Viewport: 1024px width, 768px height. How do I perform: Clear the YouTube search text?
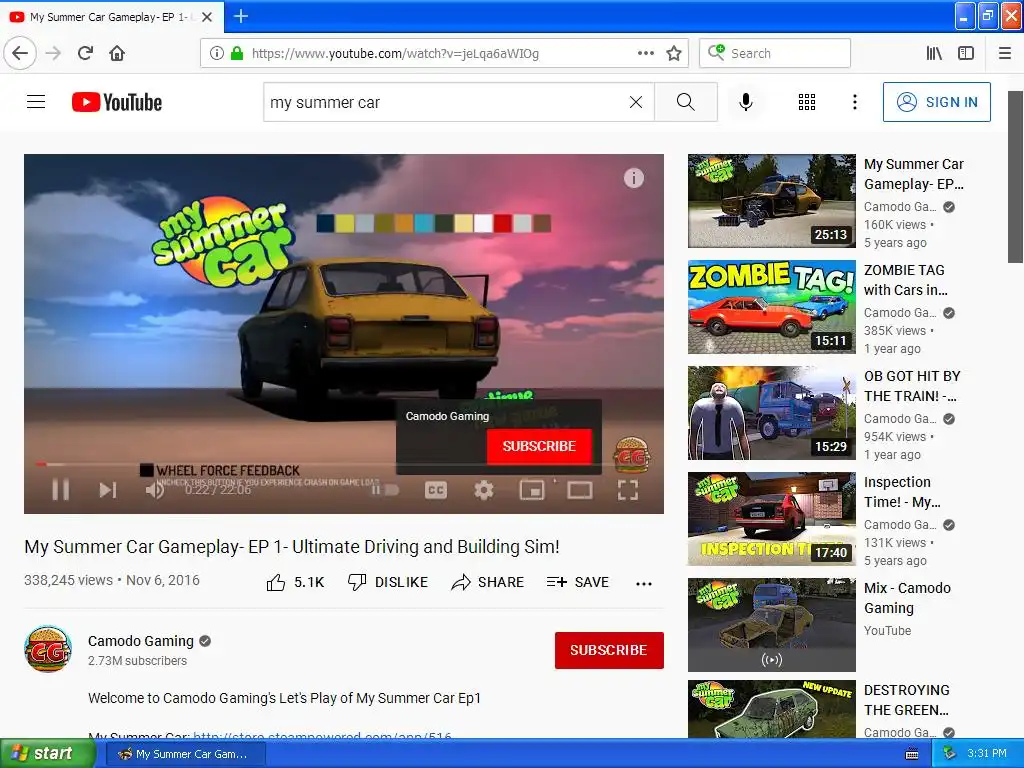click(x=635, y=102)
